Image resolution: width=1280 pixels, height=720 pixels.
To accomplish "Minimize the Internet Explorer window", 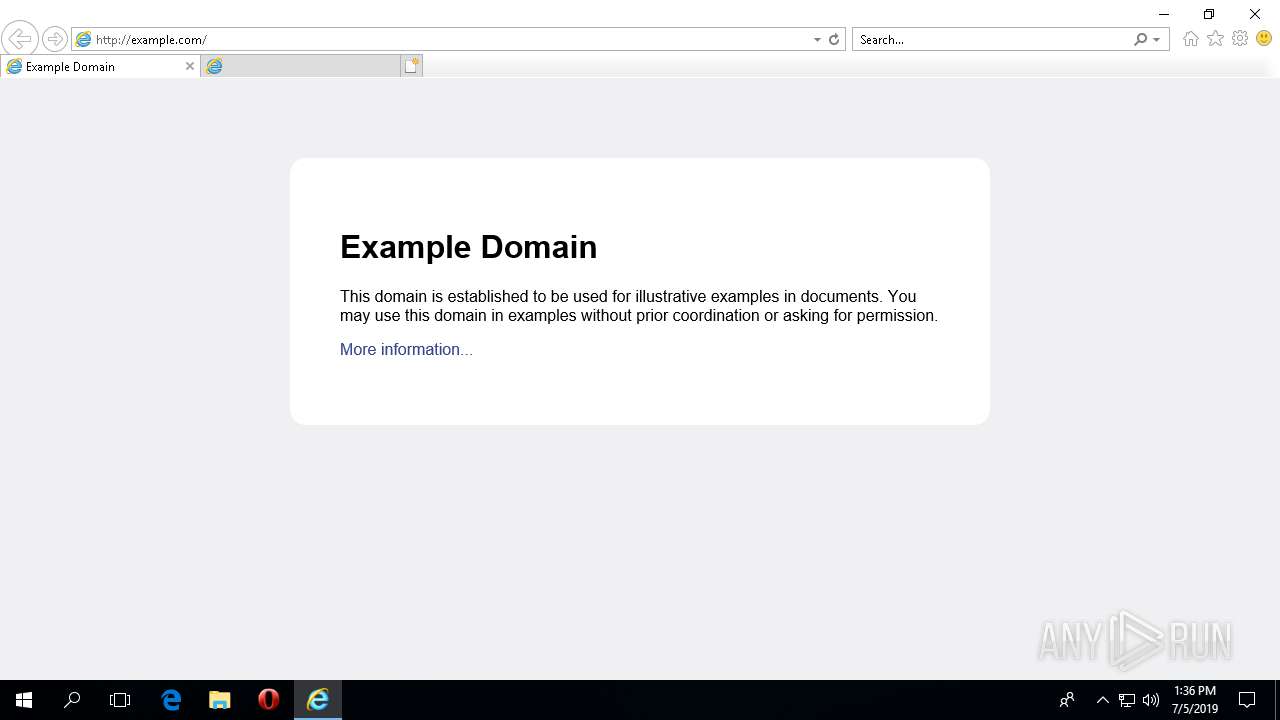I will pyautogui.click(x=1164, y=14).
